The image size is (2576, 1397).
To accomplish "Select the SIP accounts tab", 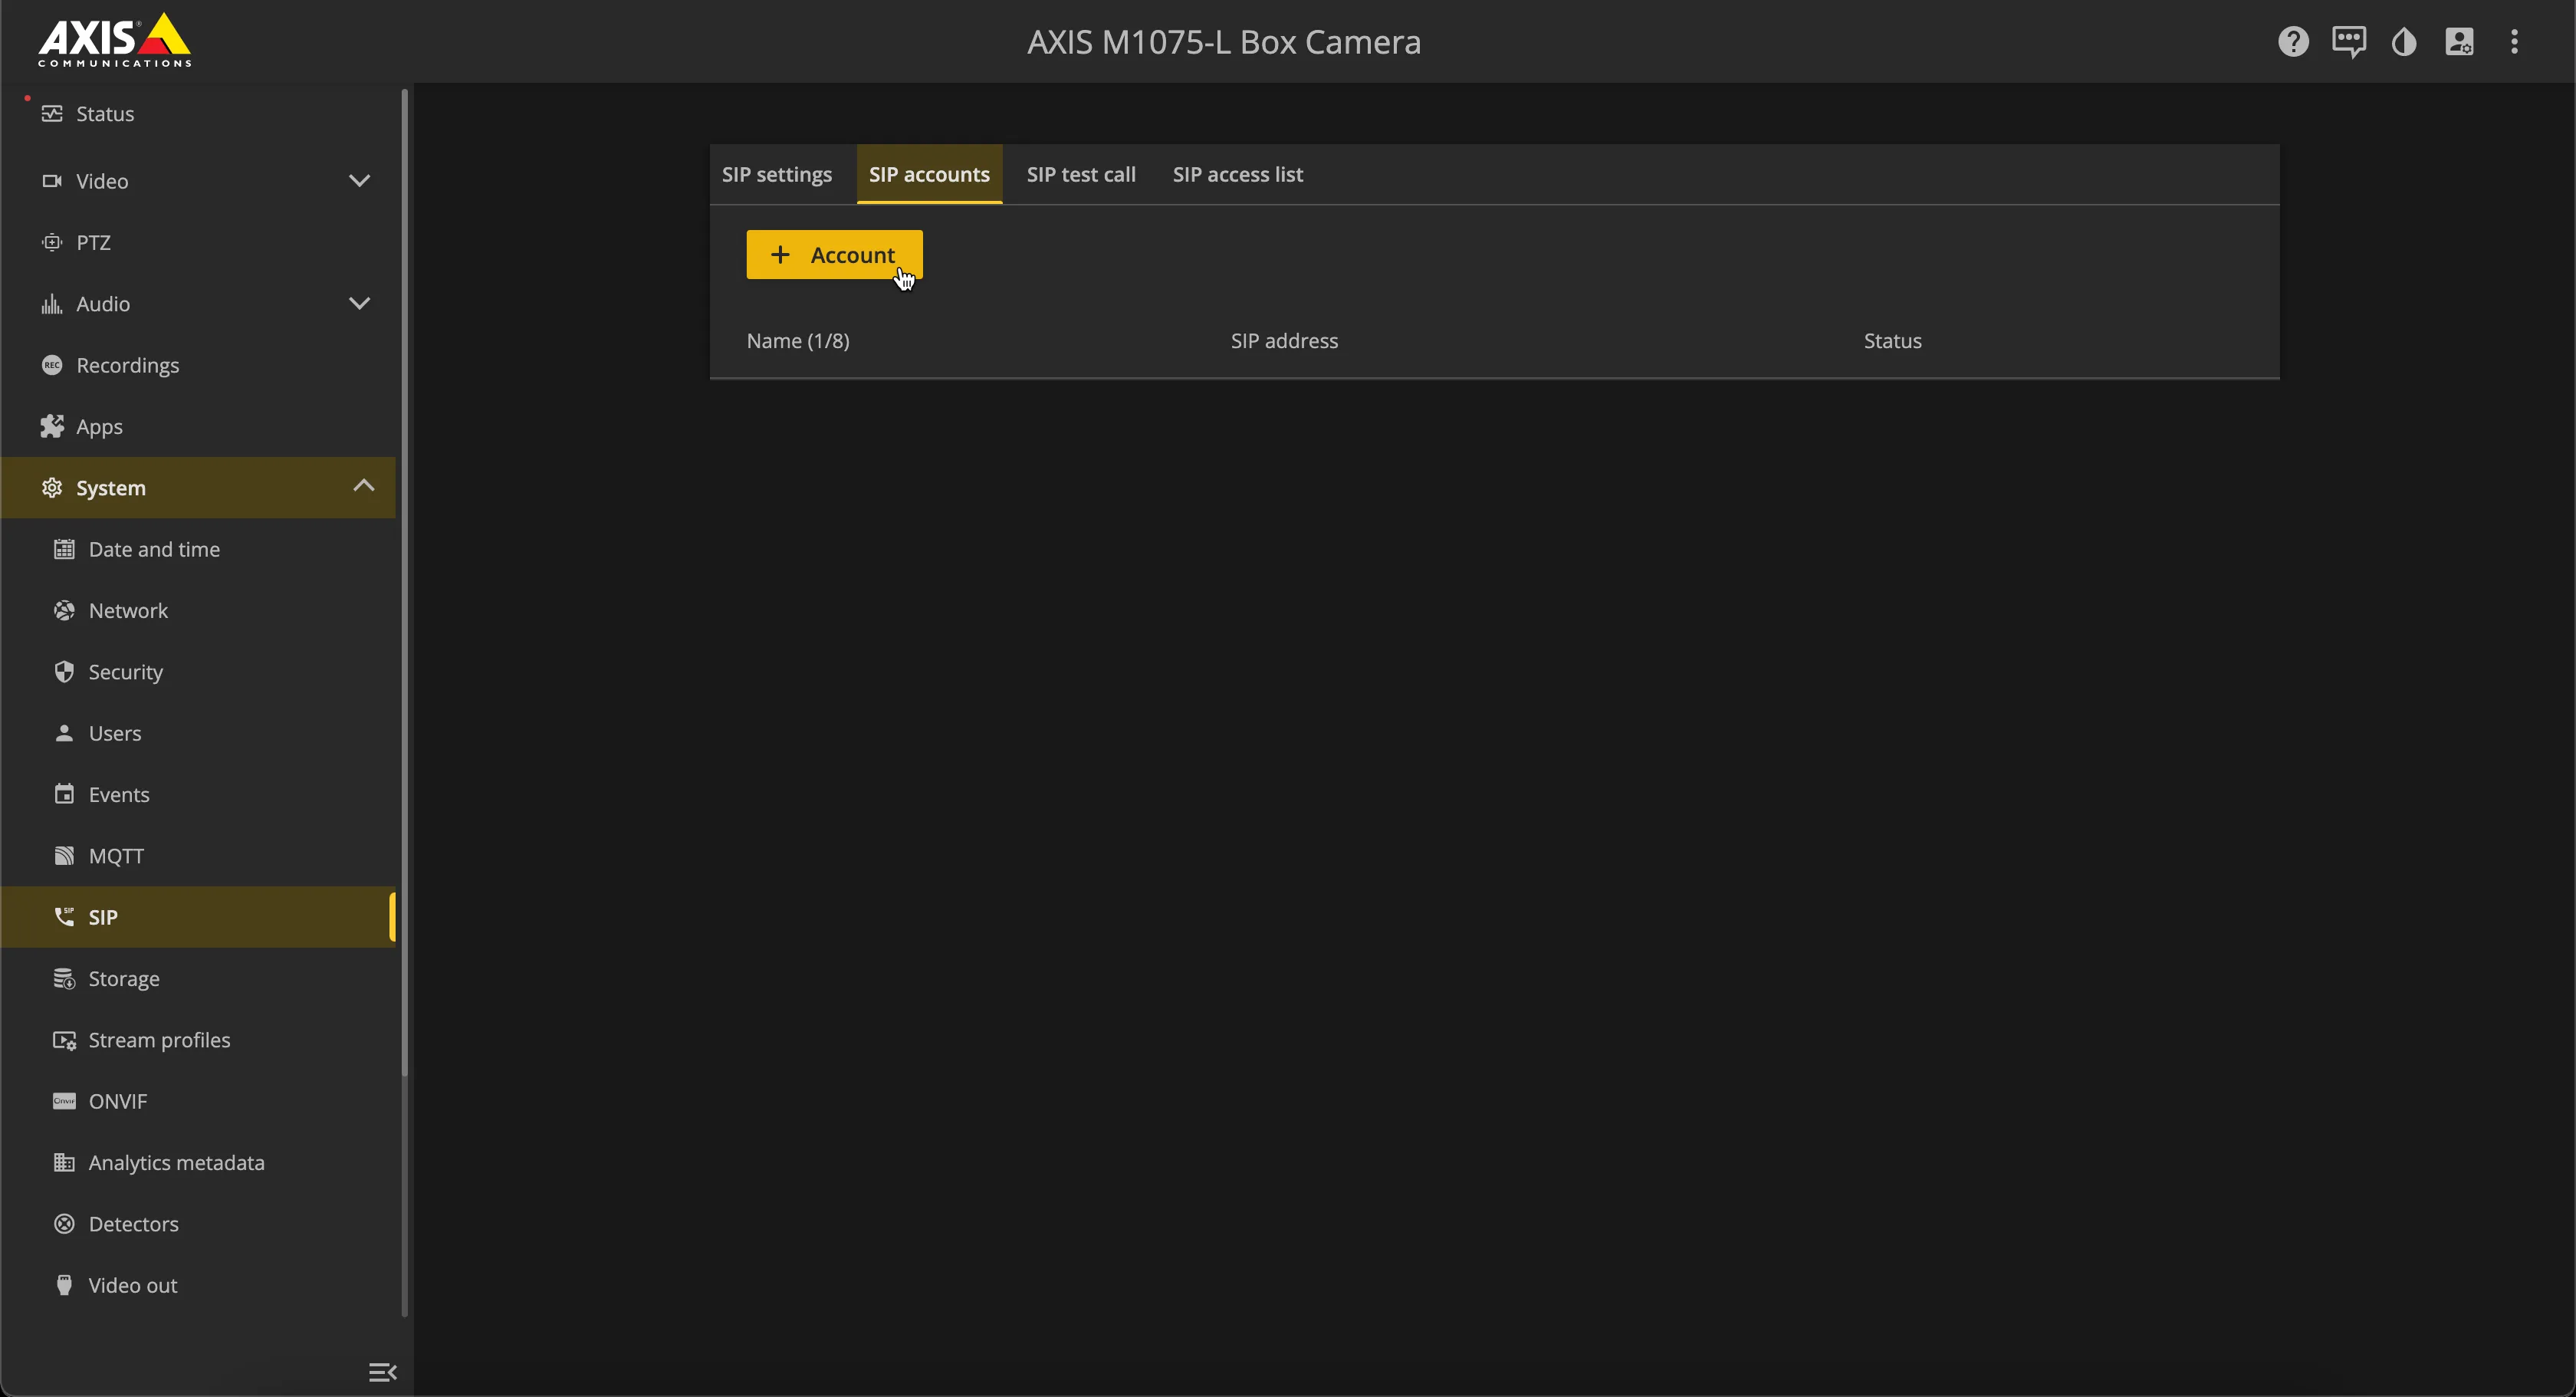I will click(x=929, y=174).
